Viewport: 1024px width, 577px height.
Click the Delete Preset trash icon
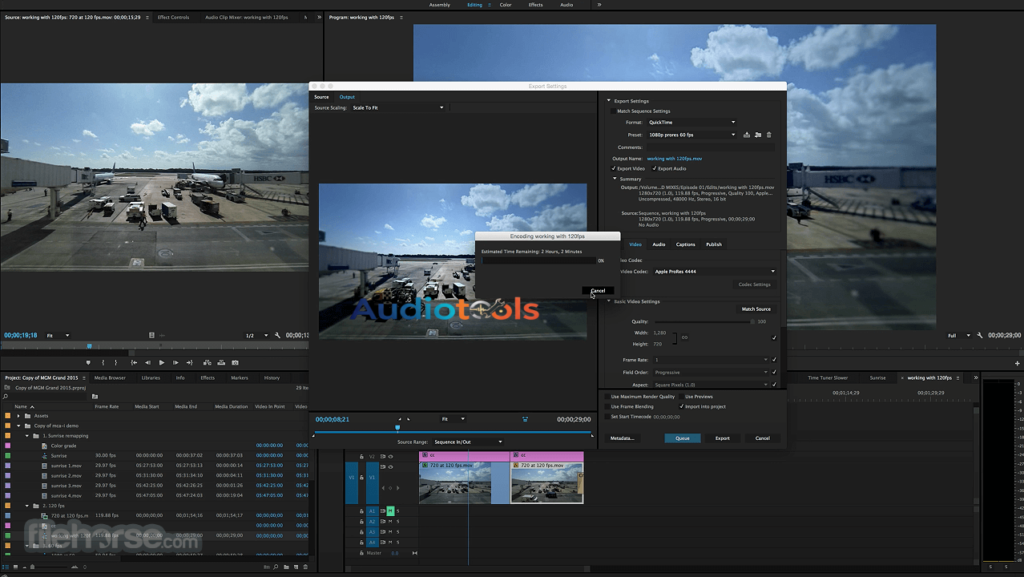tap(769, 135)
